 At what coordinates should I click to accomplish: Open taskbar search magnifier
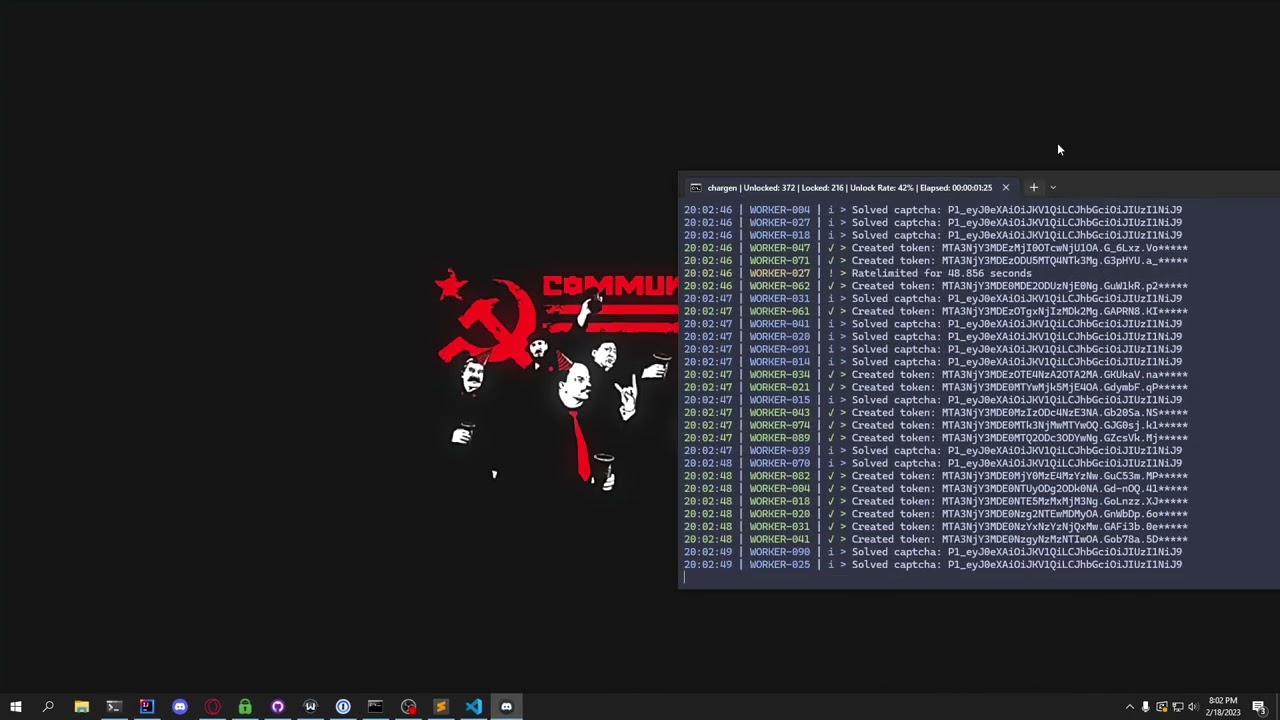48,707
